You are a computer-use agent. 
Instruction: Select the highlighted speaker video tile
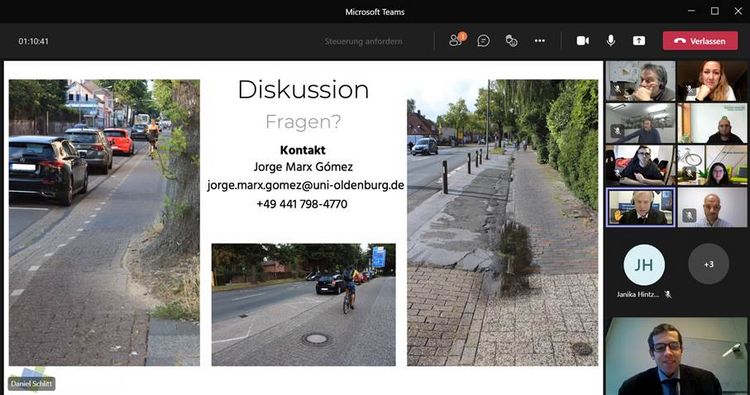[641, 207]
